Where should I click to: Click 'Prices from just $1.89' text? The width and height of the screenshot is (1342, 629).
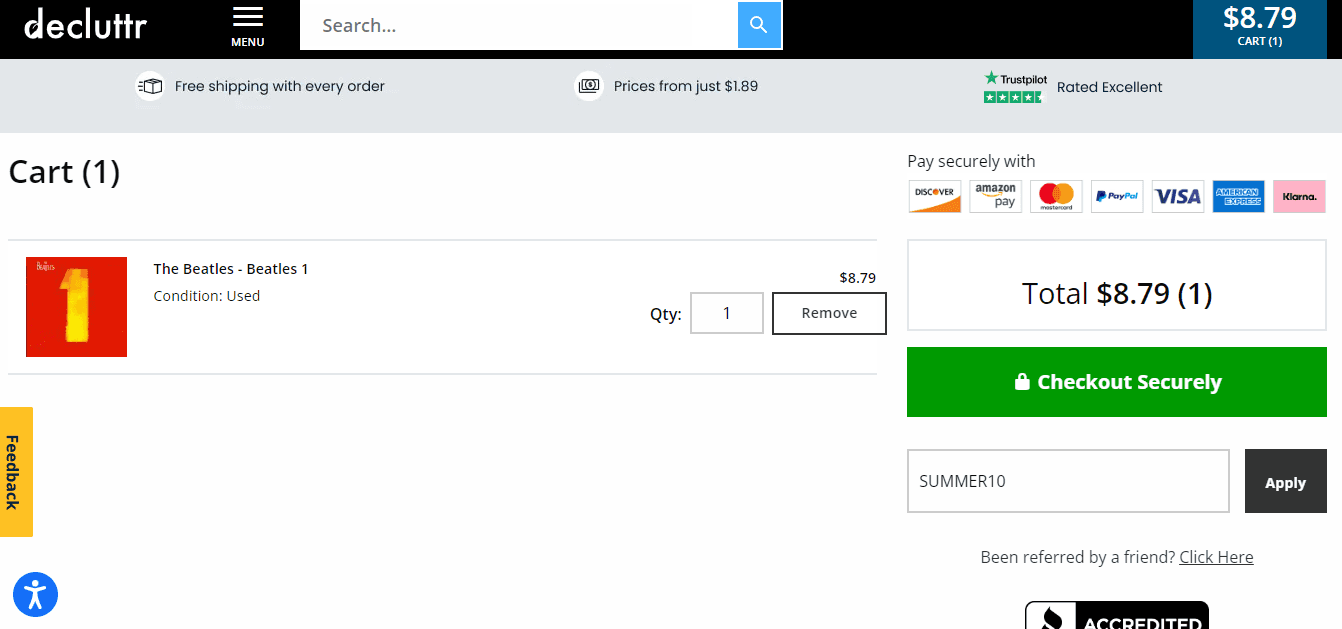[686, 86]
